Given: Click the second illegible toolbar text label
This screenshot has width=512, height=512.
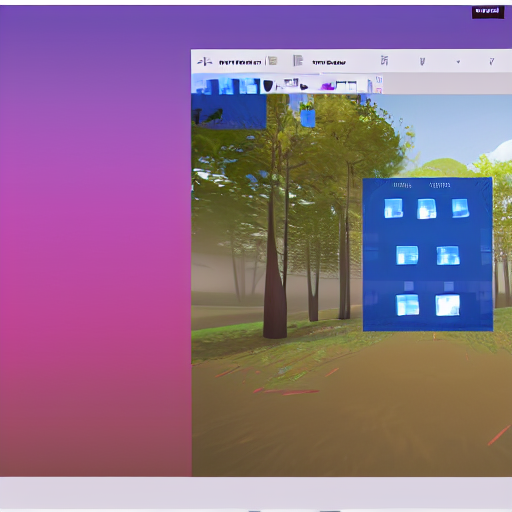Looking at the screenshot, I should pos(329,62).
